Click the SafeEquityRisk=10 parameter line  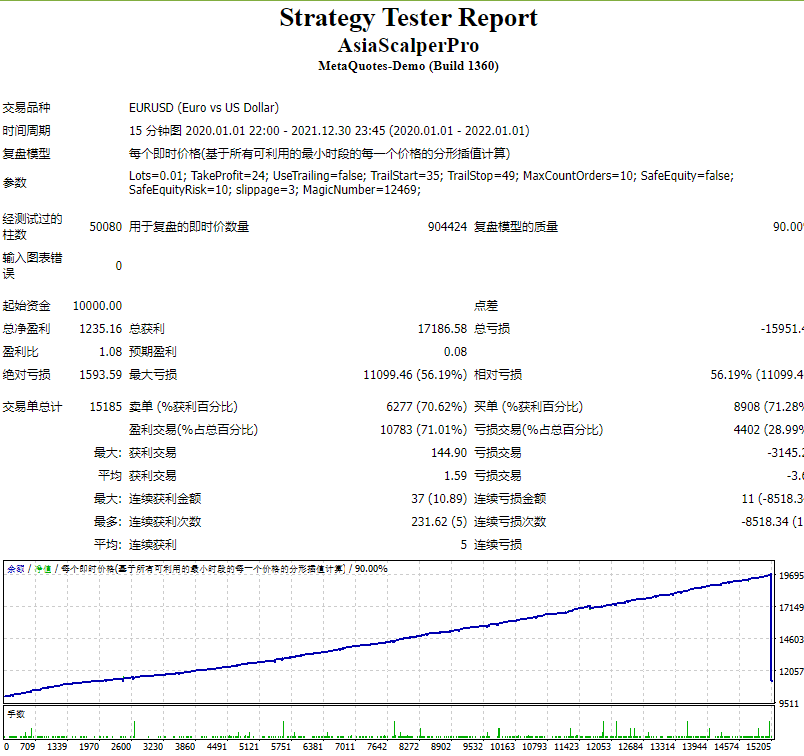(x=274, y=190)
